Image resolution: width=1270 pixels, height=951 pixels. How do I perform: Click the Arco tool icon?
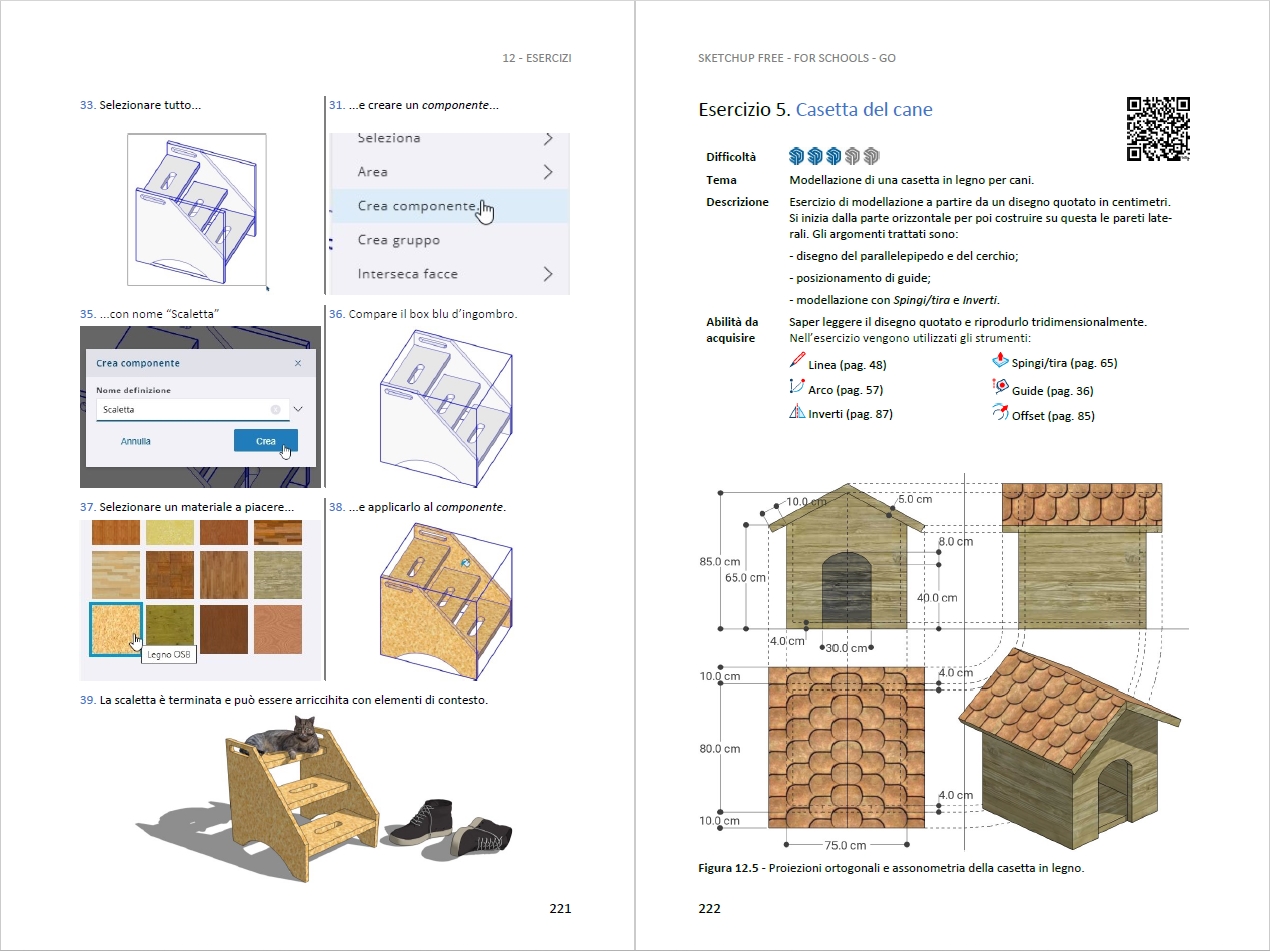click(x=797, y=388)
